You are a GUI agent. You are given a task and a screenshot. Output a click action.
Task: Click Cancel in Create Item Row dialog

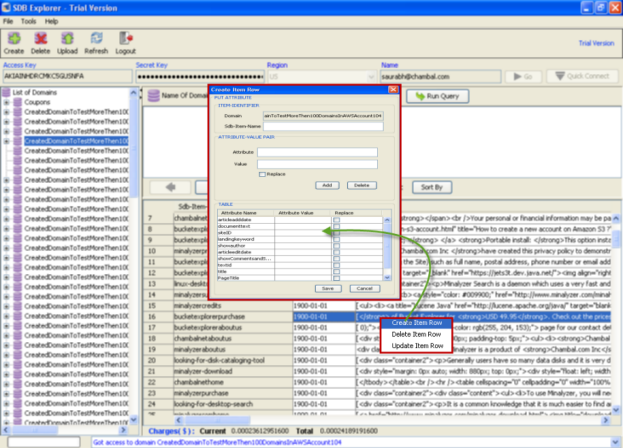click(364, 289)
